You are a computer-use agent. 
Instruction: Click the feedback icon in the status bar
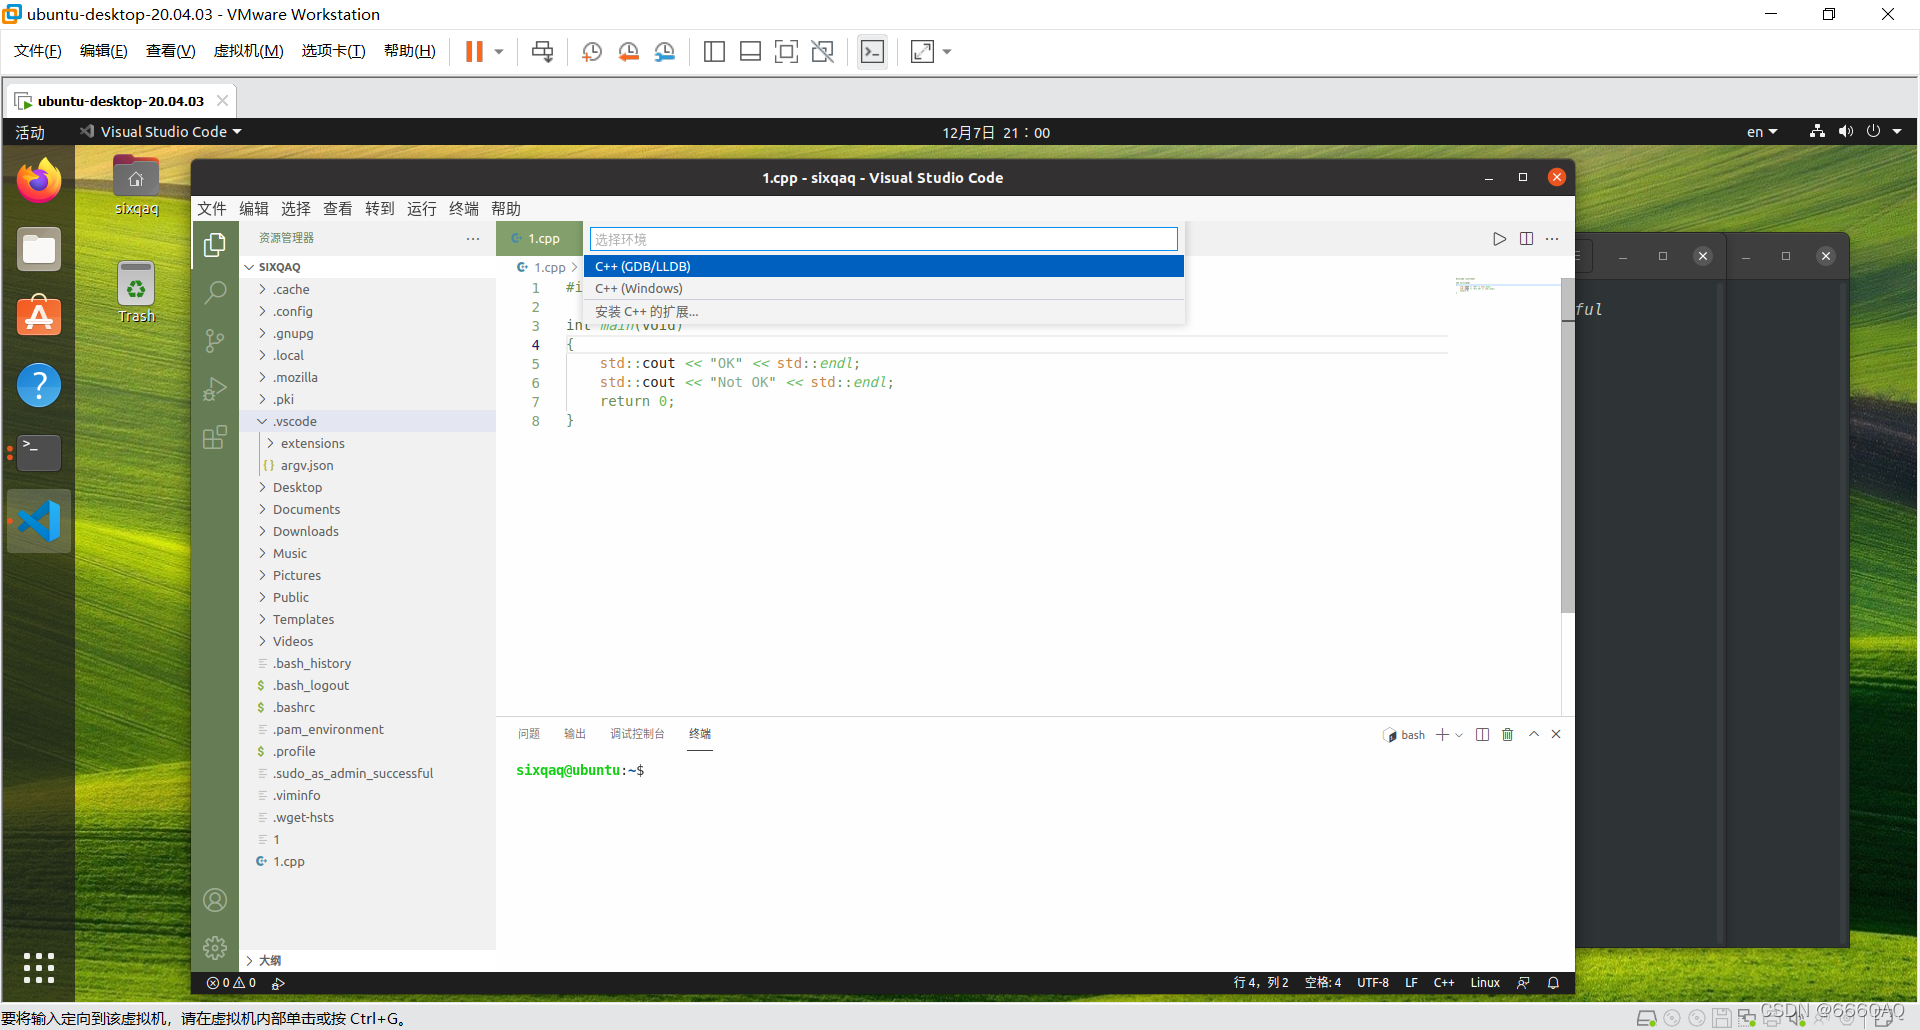[x=1523, y=983]
